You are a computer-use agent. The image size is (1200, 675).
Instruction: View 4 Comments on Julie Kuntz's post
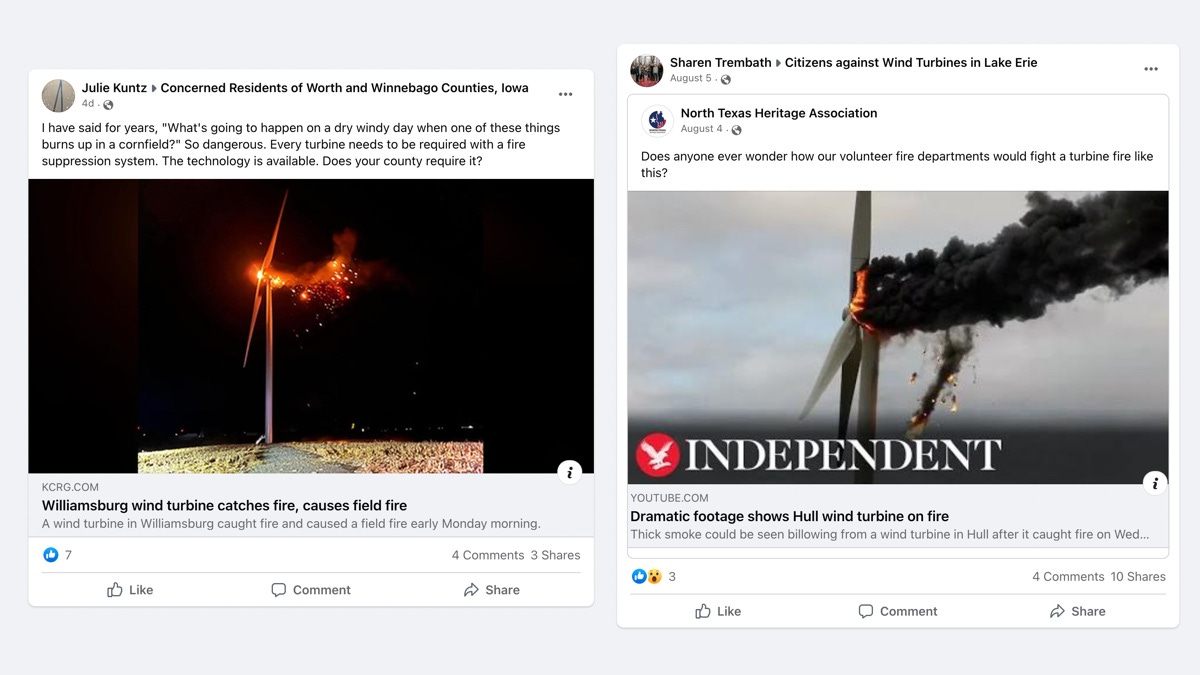(x=488, y=555)
